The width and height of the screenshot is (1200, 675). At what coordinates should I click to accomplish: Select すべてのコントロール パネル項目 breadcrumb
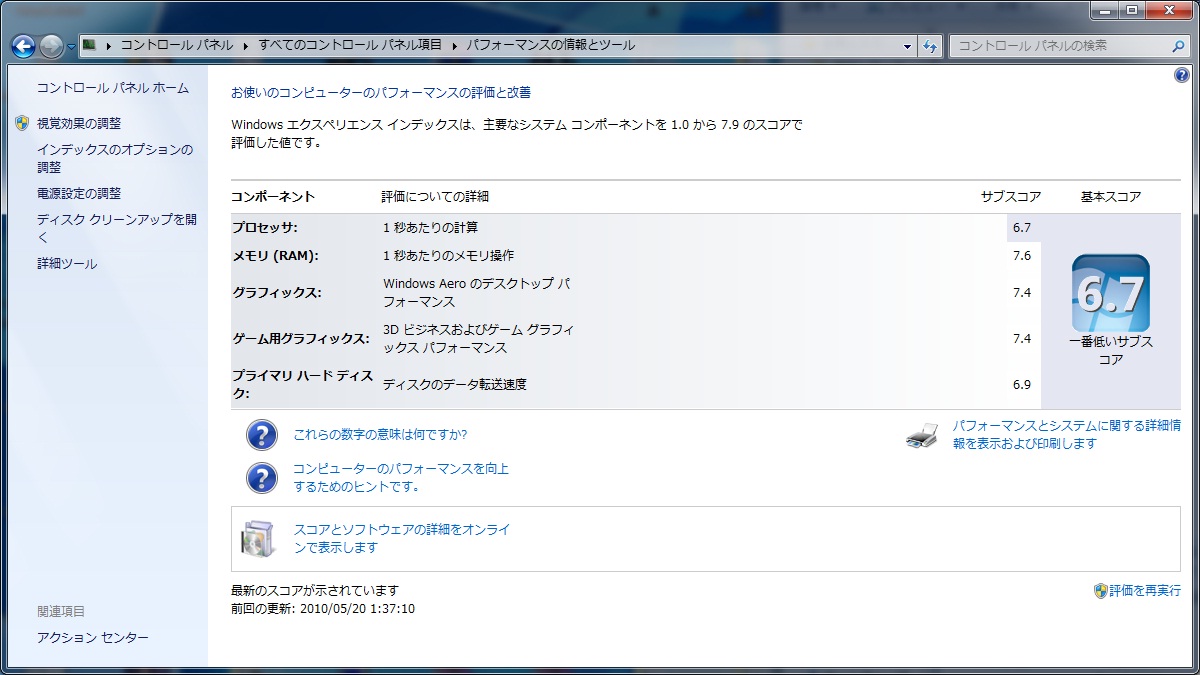point(350,45)
